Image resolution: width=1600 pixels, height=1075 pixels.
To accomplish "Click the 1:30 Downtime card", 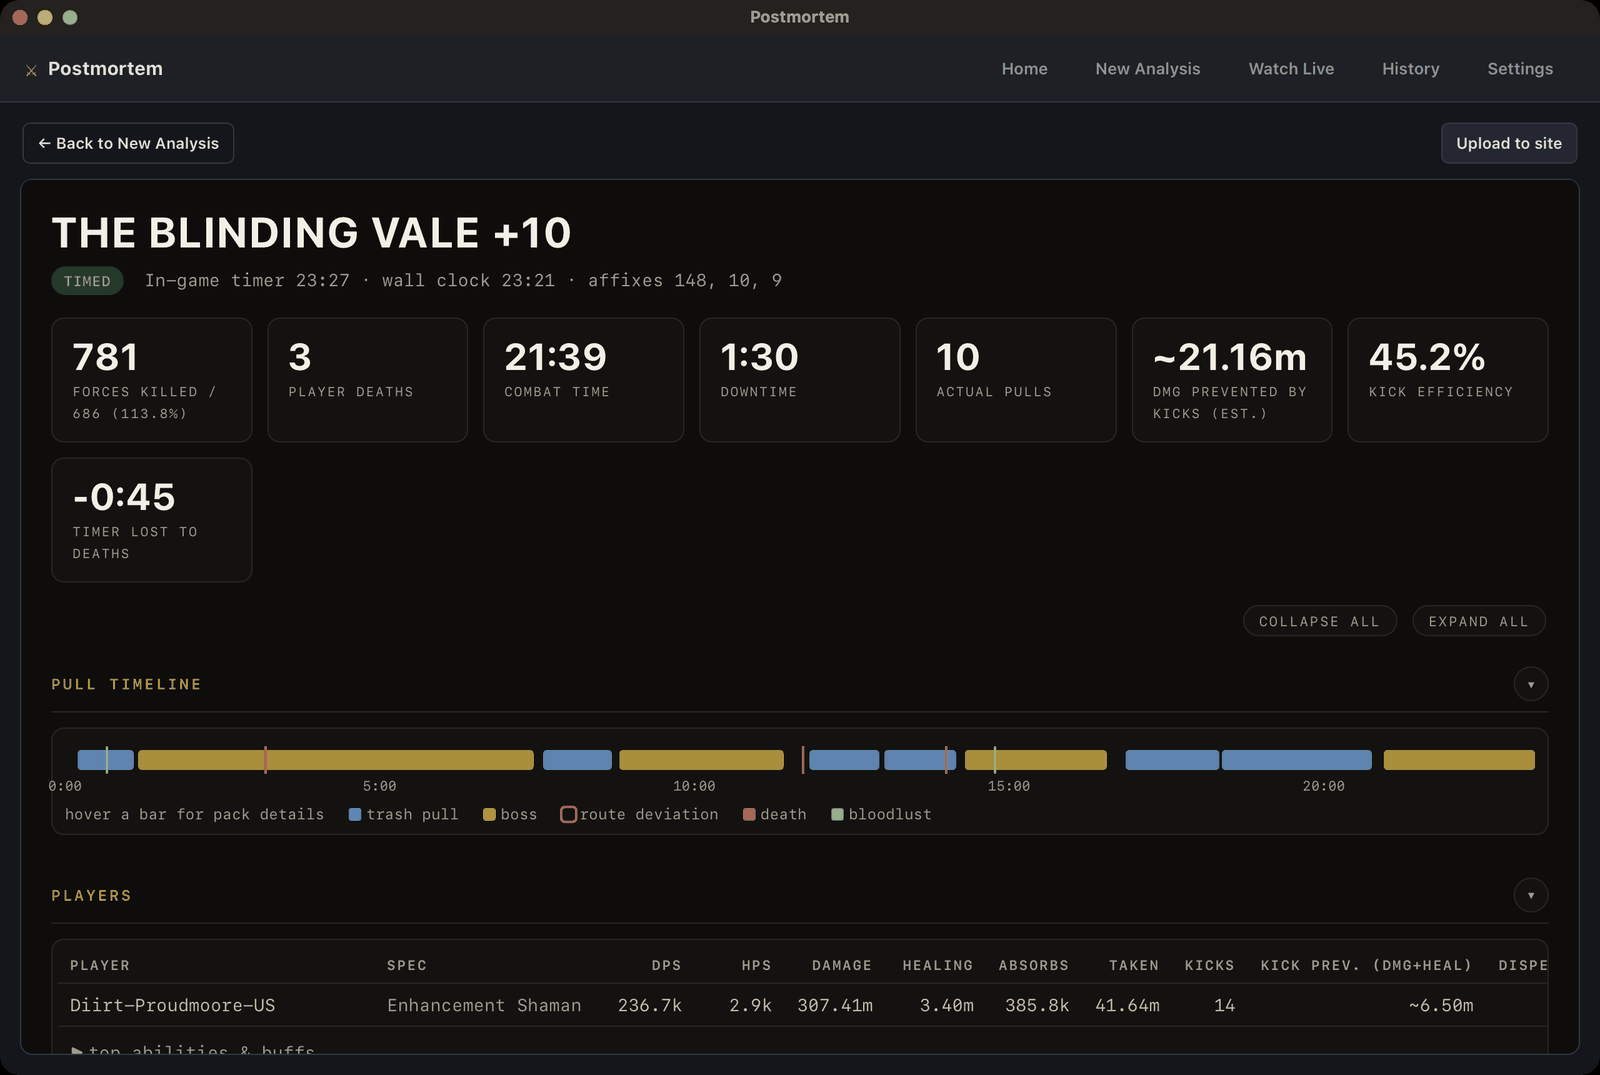I will coord(800,380).
